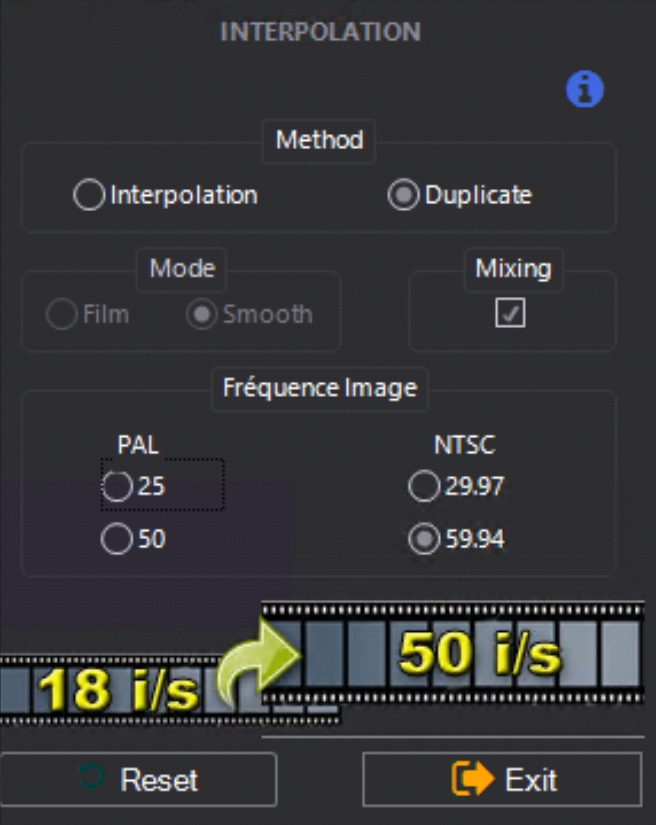Click the PAL column heading
Viewport: 656px width, 825px height.
click(x=138, y=445)
